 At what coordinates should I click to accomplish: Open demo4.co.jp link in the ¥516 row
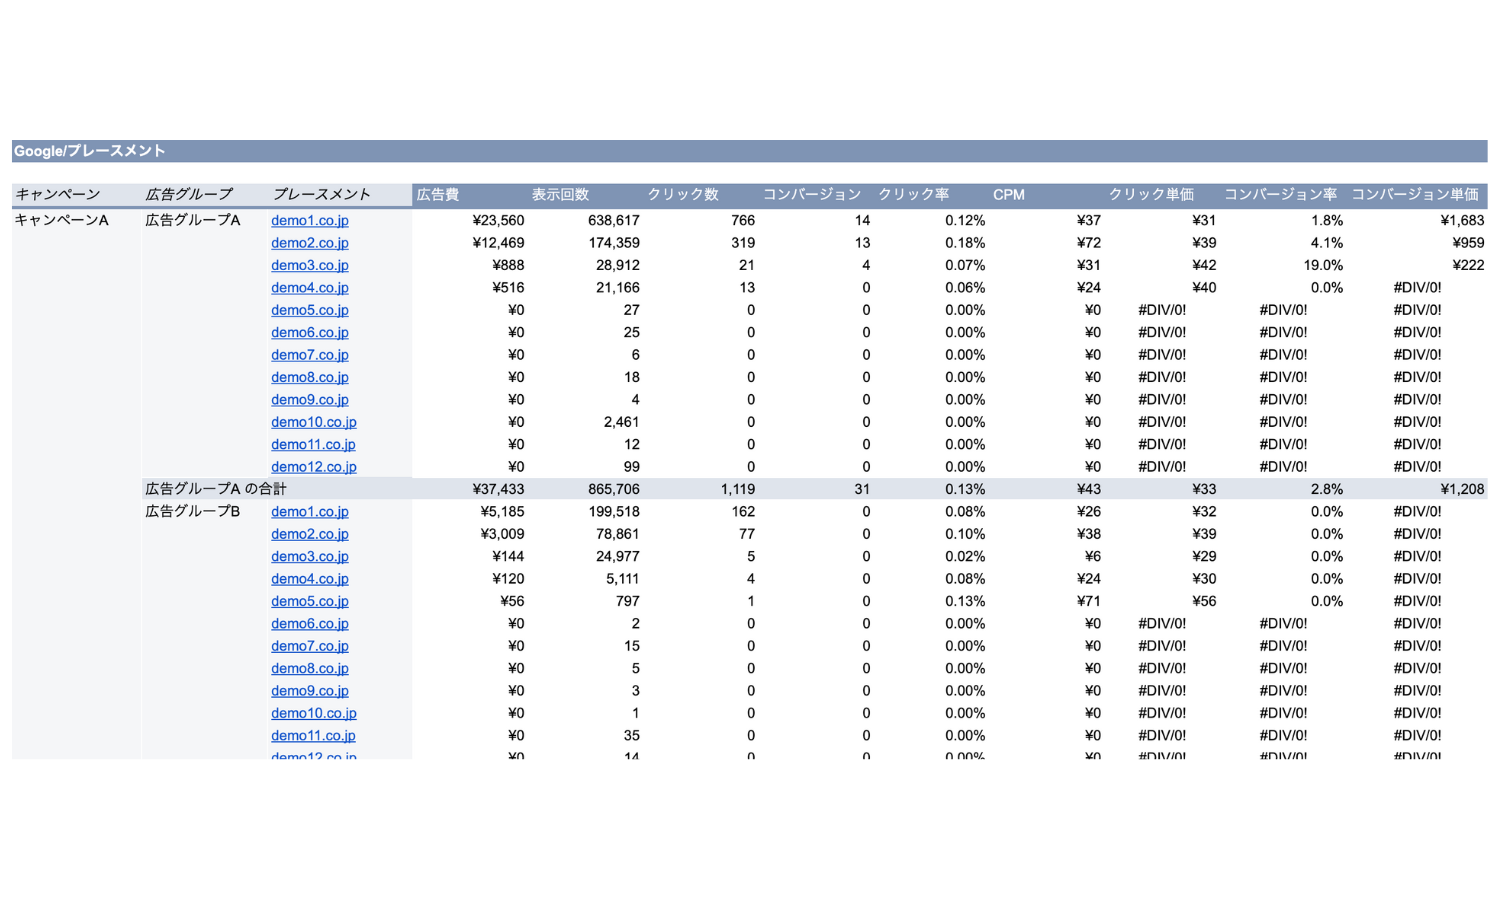click(310, 288)
